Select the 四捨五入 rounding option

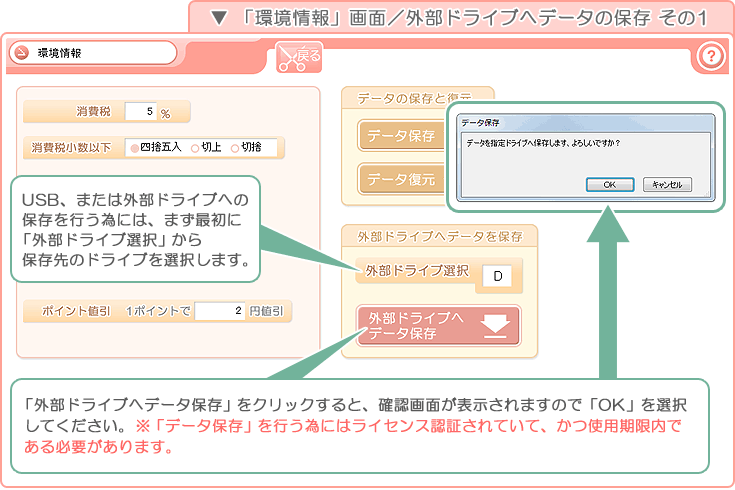(x=156, y=147)
